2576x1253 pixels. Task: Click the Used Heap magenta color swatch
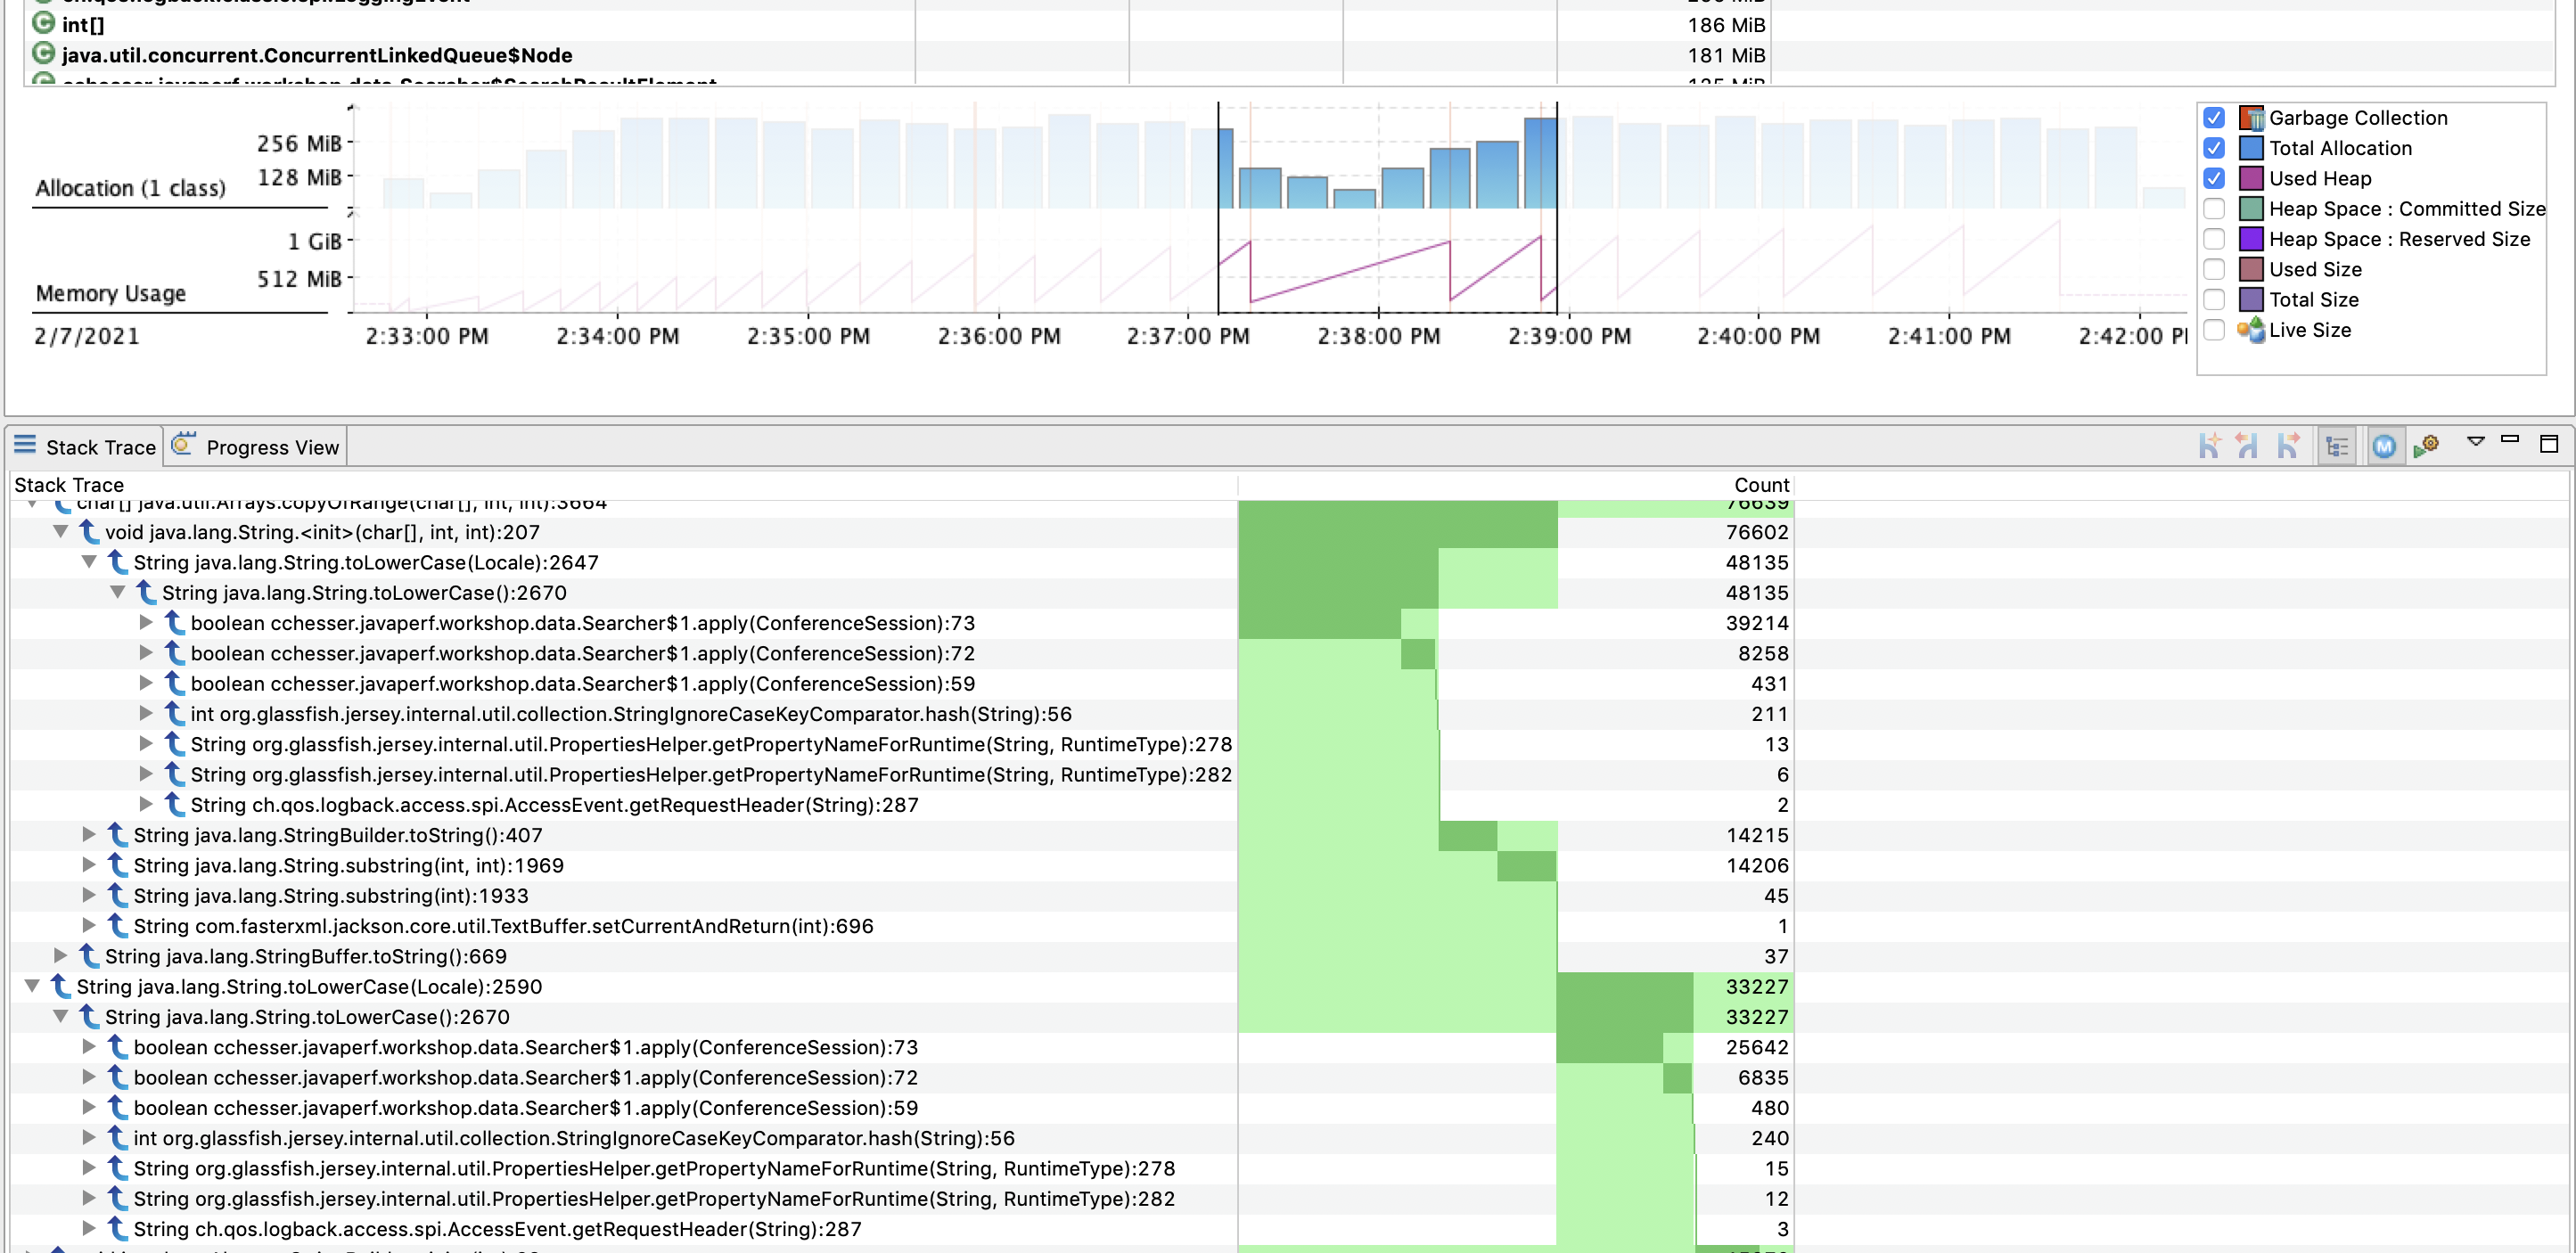2251,179
